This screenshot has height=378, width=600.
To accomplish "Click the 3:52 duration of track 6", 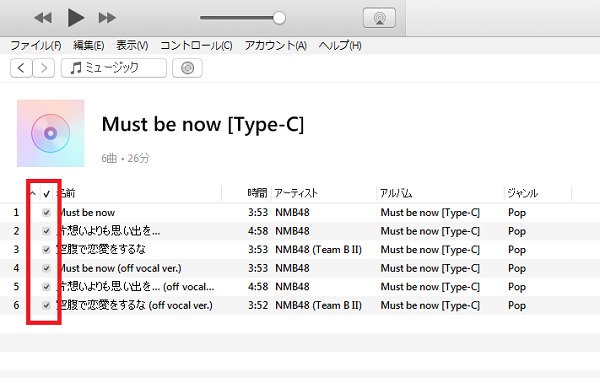I will click(x=258, y=305).
